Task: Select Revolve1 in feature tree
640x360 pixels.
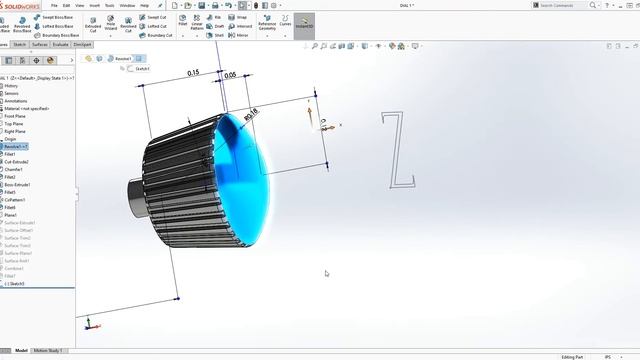Action: (15, 147)
